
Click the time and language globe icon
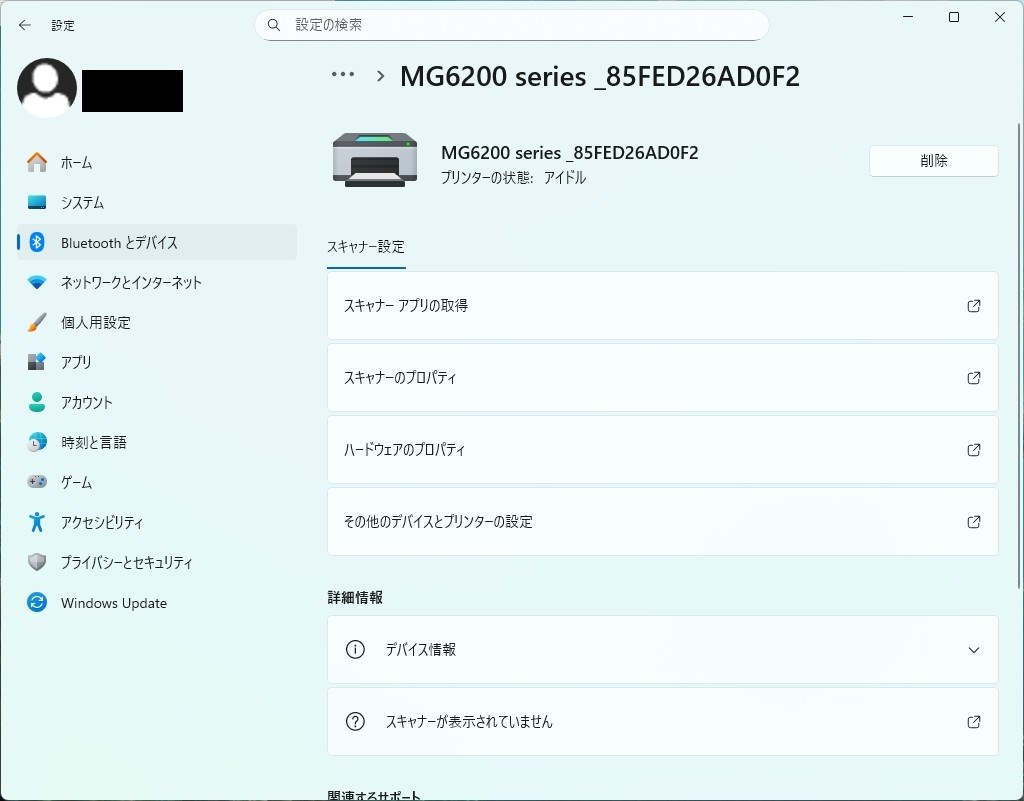click(x=37, y=443)
